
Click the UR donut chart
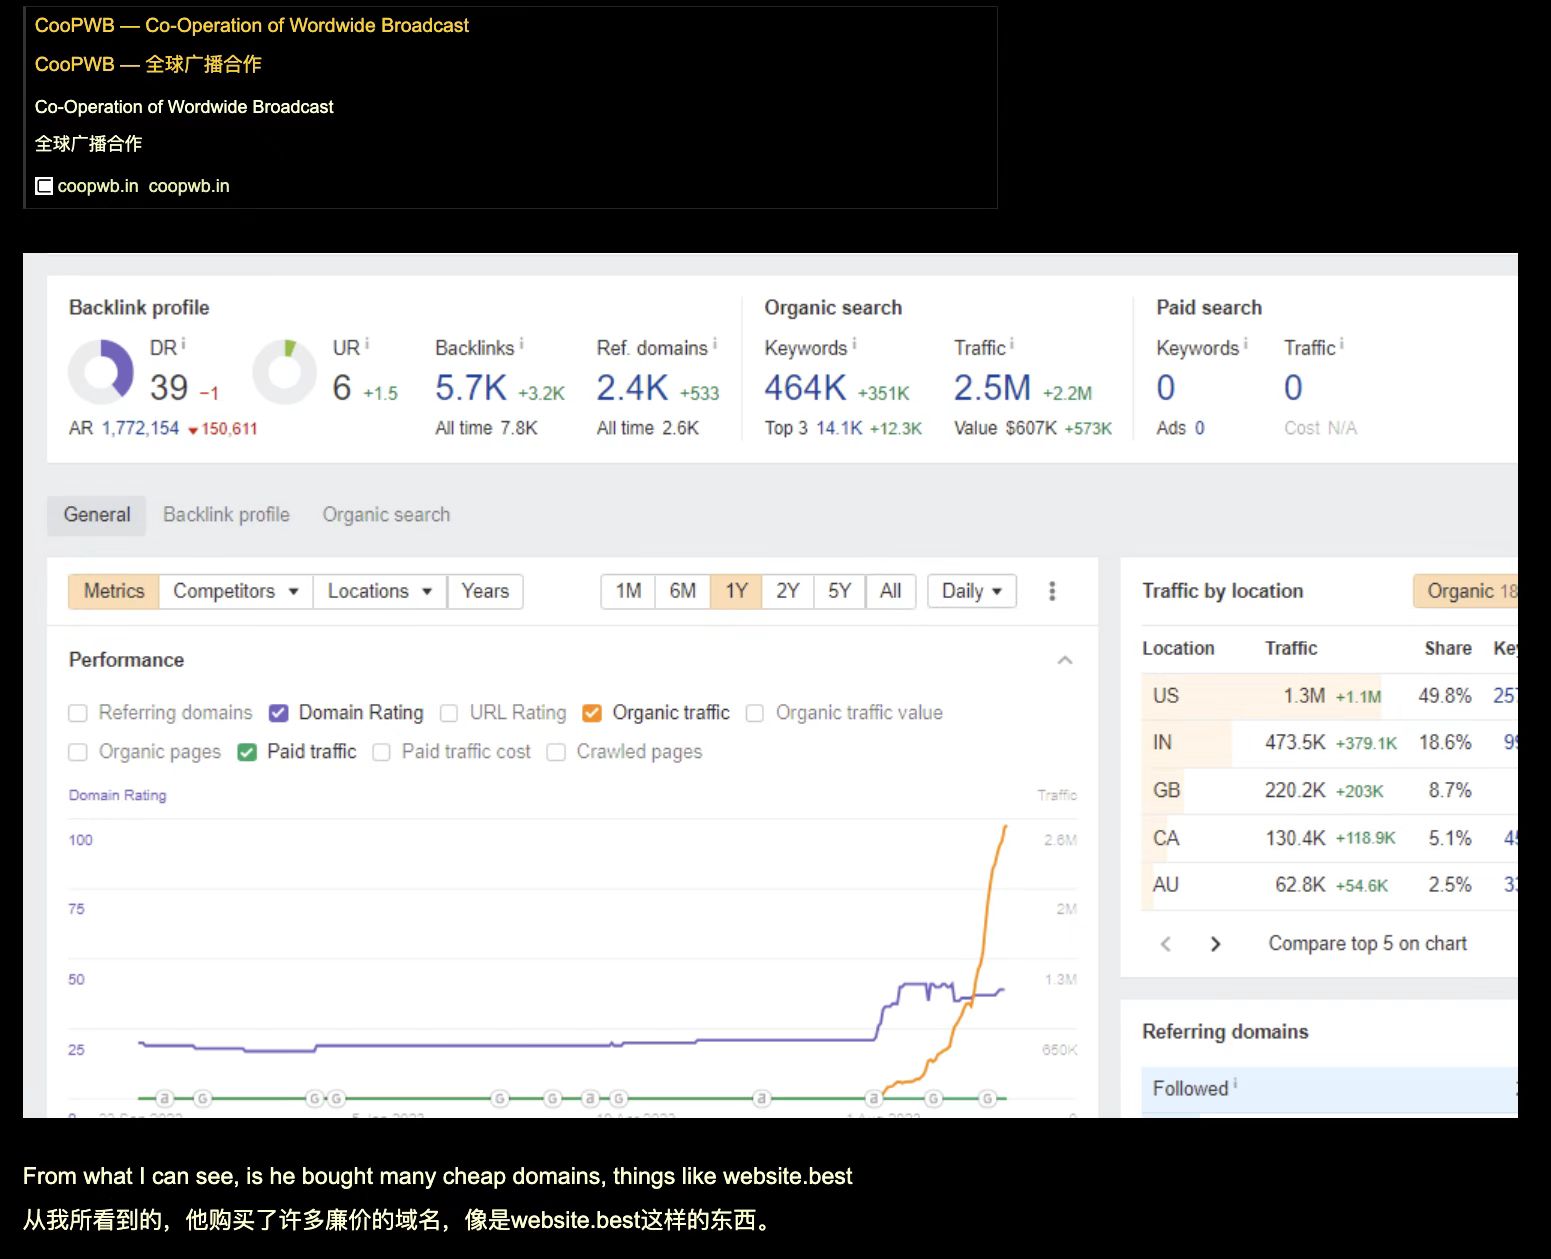coord(285,372)
